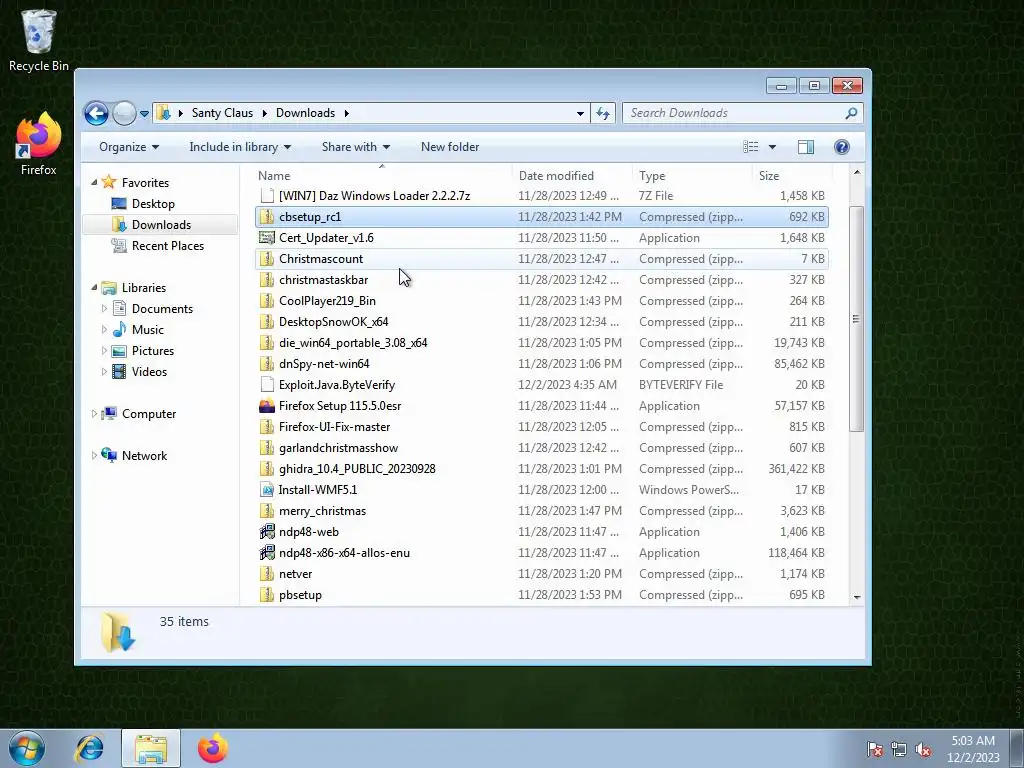Screen dimensions: 1024x768
Task: Open the address bar history dropdown
Action: [580, 113]
